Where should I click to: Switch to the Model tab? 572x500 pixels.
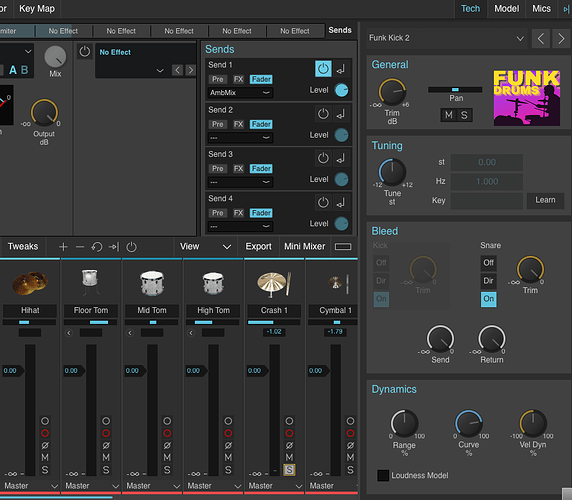(506, 9)
